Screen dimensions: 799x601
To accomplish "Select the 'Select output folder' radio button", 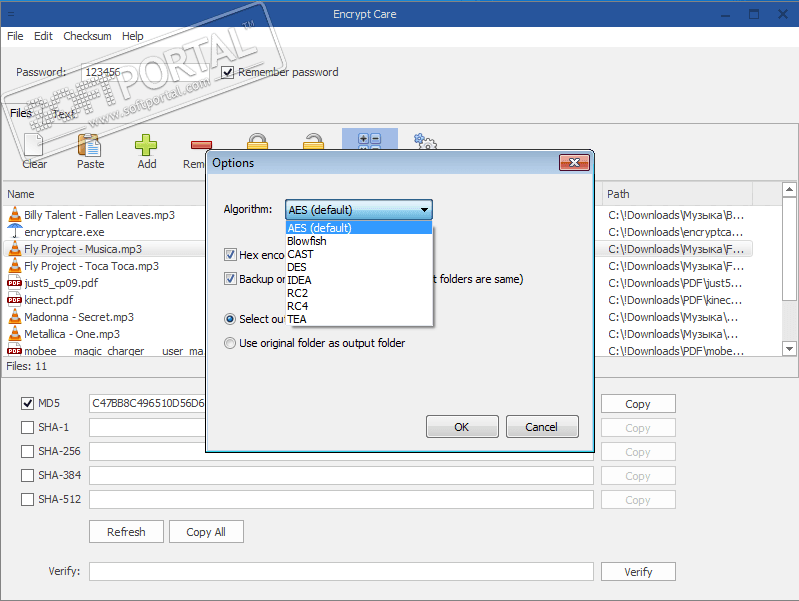I will coord(230,319).
